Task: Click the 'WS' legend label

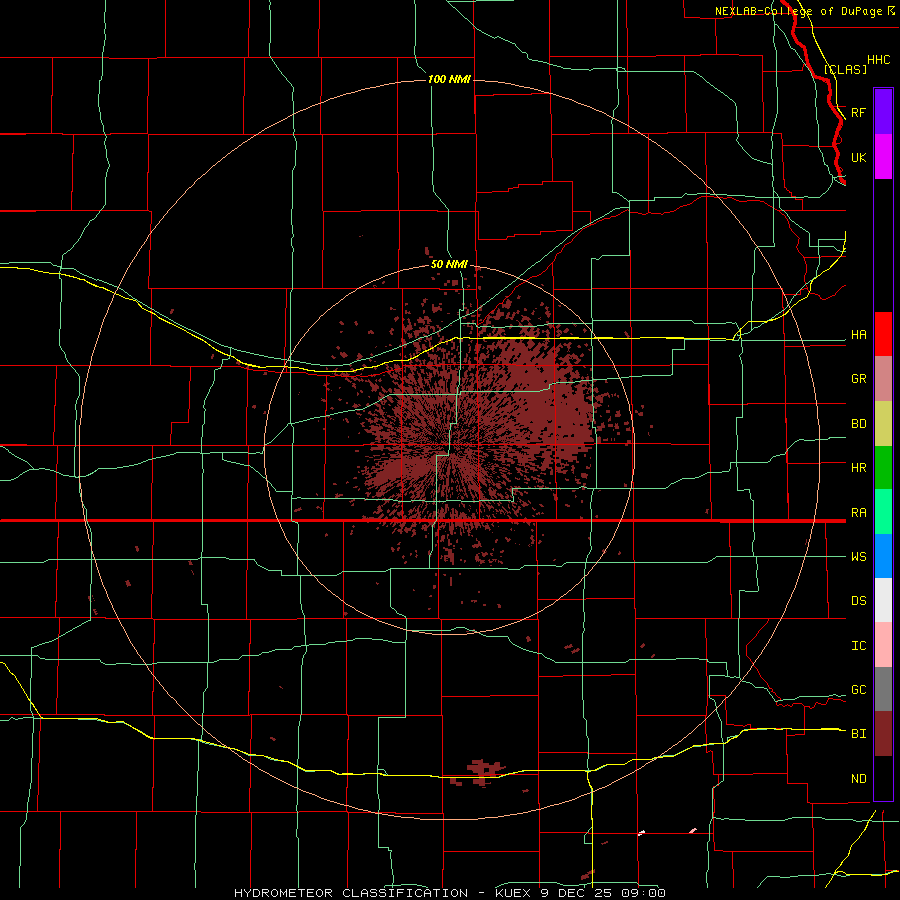Action: (x=858, y=557)
